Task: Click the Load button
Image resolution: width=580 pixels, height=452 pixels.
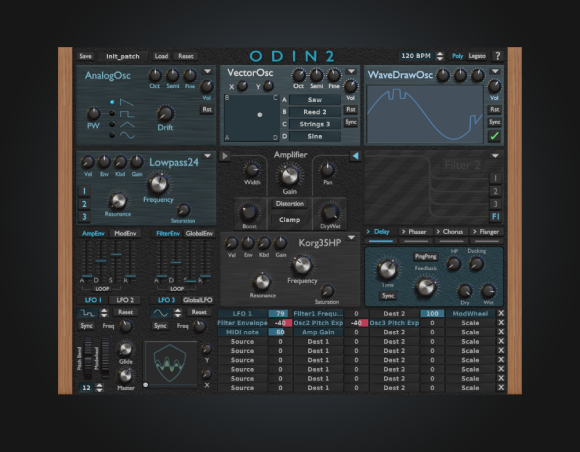Action: point(161,56)
